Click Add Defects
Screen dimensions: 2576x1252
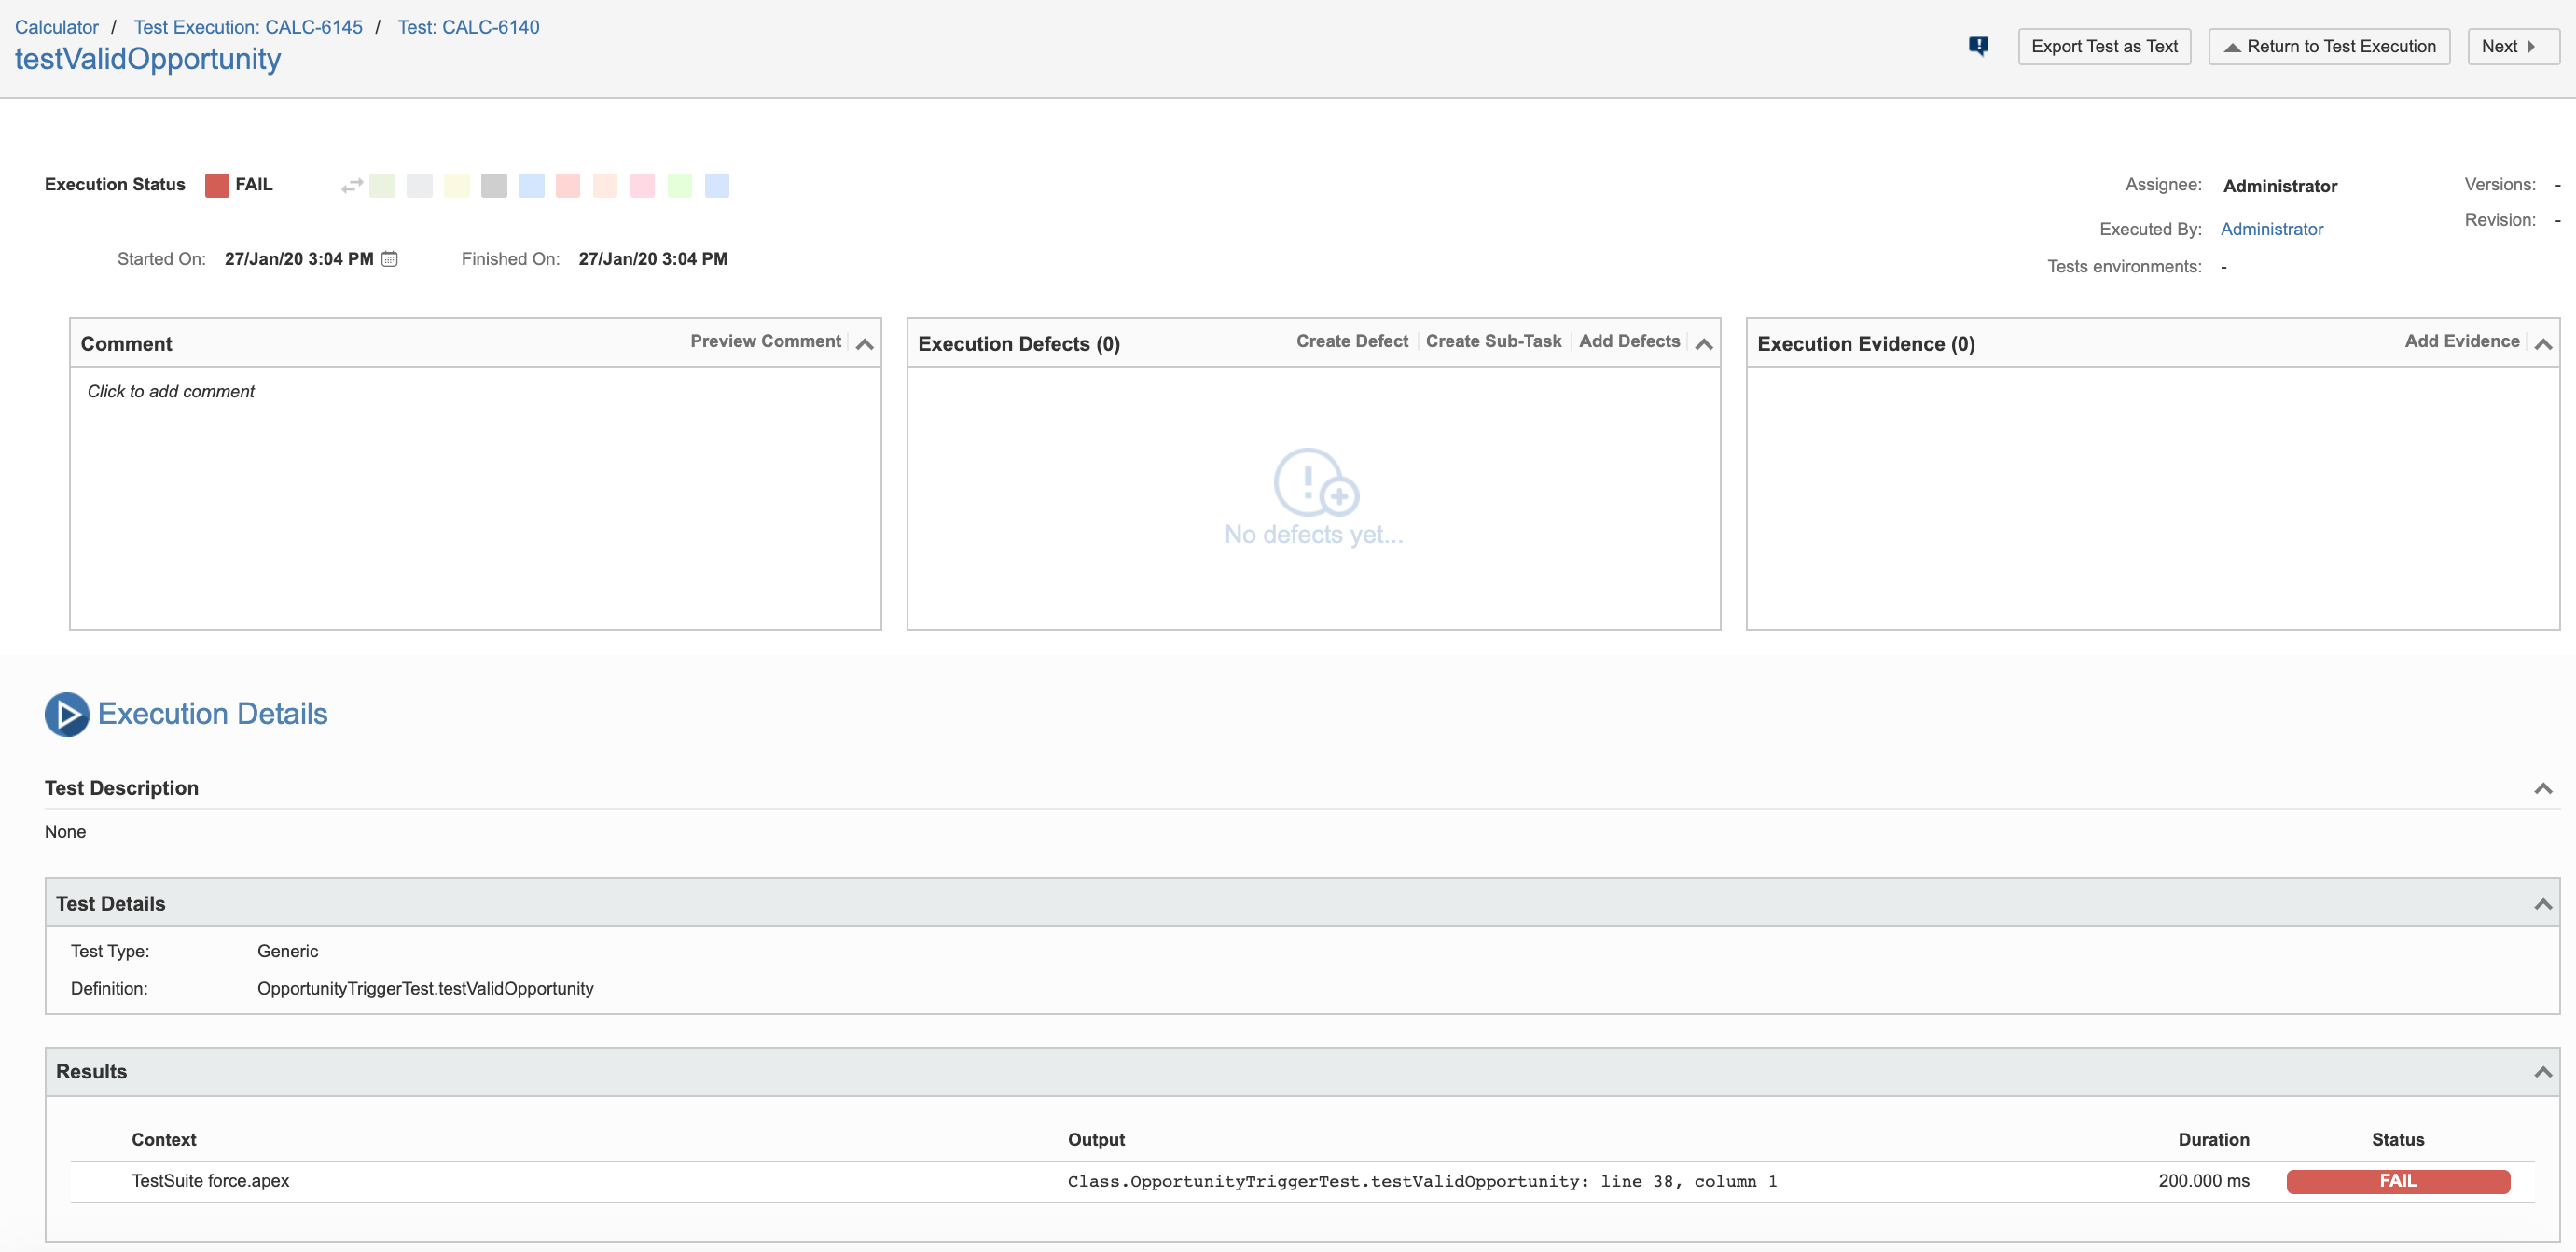(x=1629, y=341)
